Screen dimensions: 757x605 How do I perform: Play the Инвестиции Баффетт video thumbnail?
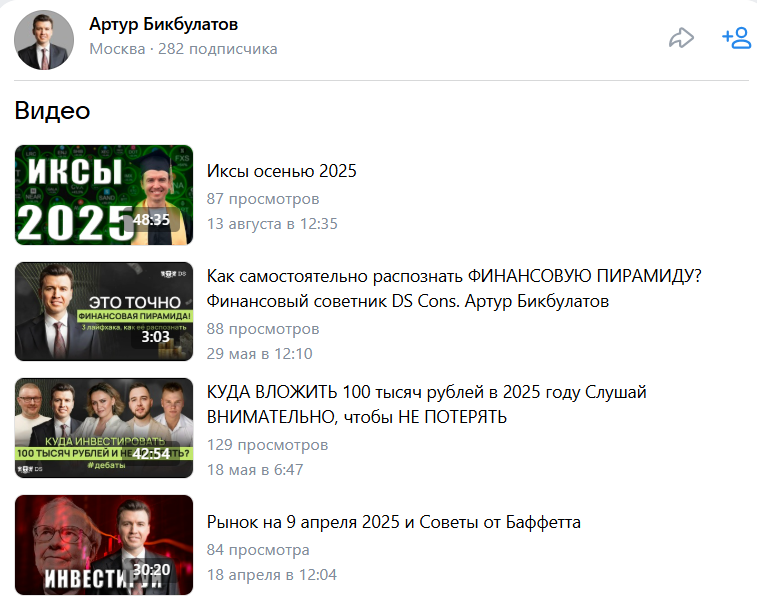click(104, 544)
